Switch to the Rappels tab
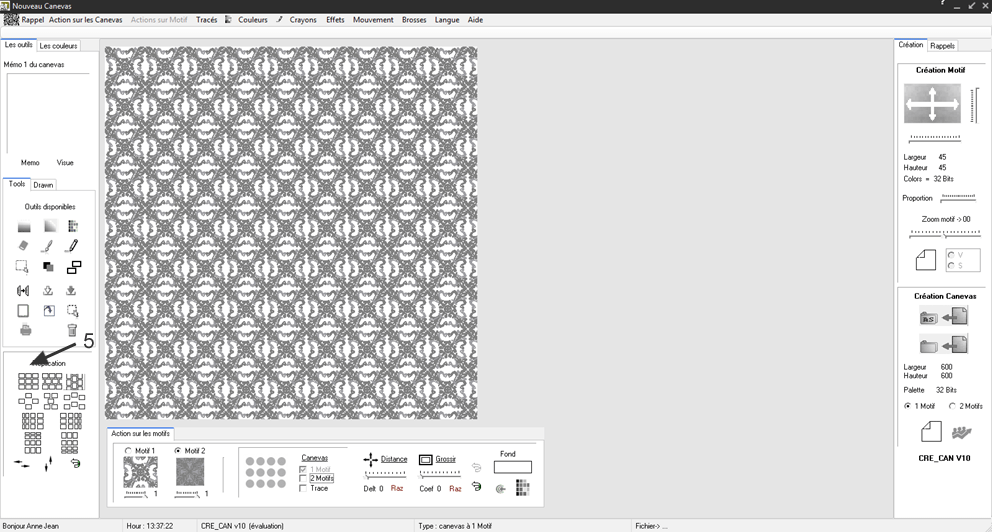The height and width of the screenshot is (532, 992). tap(942, 46)
